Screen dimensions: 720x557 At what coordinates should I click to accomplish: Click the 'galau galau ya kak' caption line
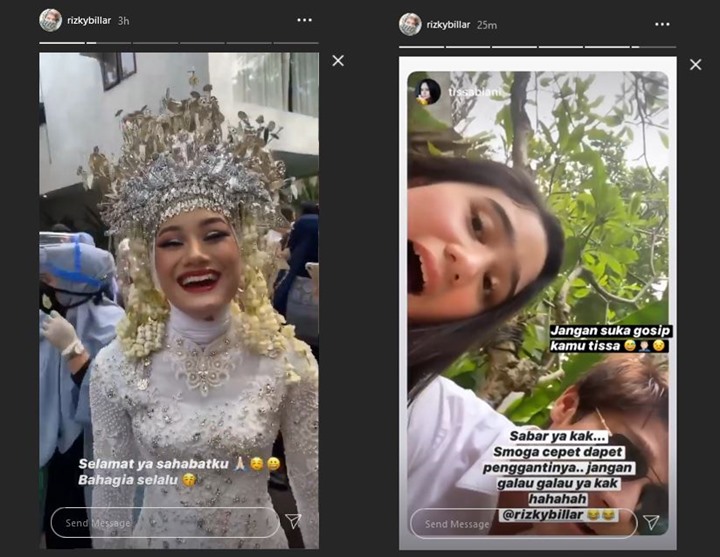click(x=558, y=483)
